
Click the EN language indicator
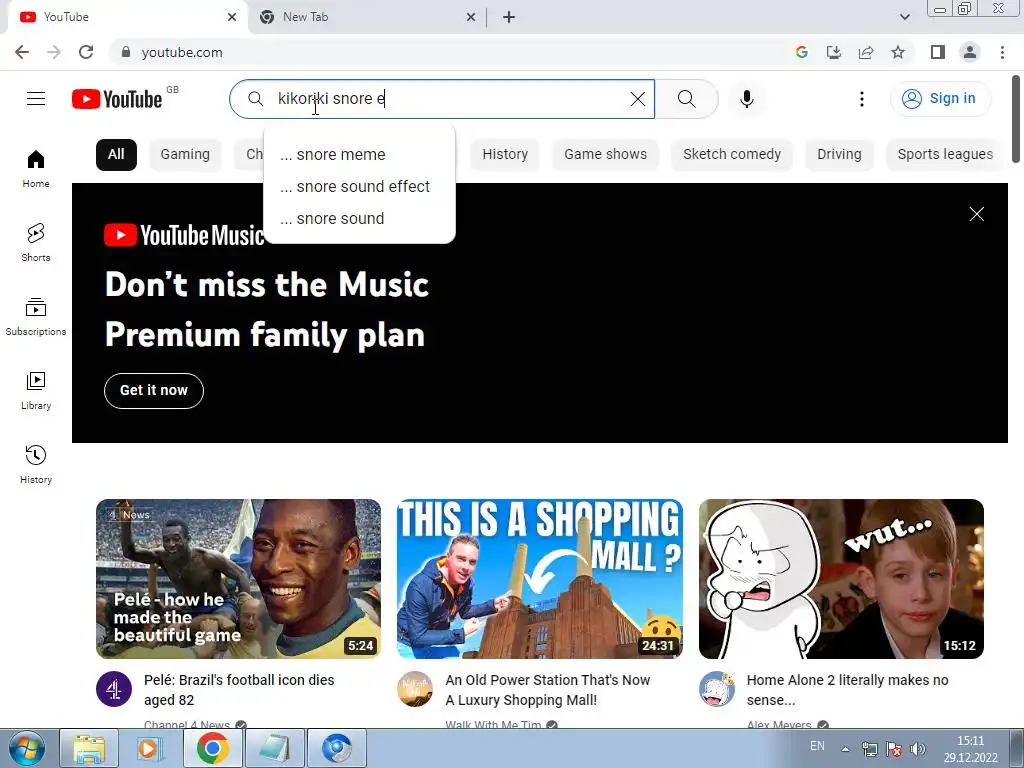[817, 746]
